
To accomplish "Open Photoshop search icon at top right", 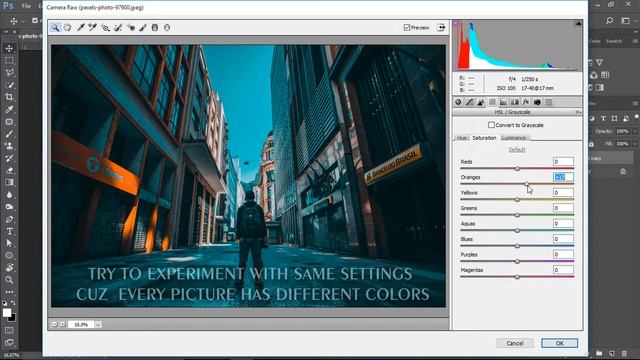I will (x=610, y=20).
